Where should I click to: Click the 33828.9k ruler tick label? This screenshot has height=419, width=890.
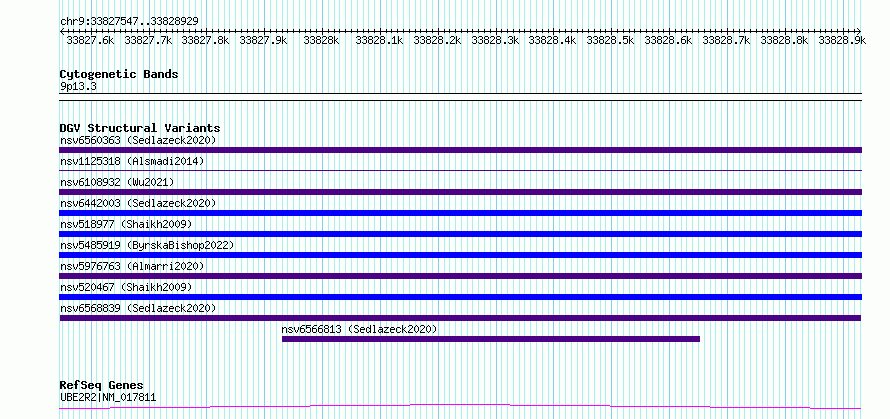tap(842, 40)
